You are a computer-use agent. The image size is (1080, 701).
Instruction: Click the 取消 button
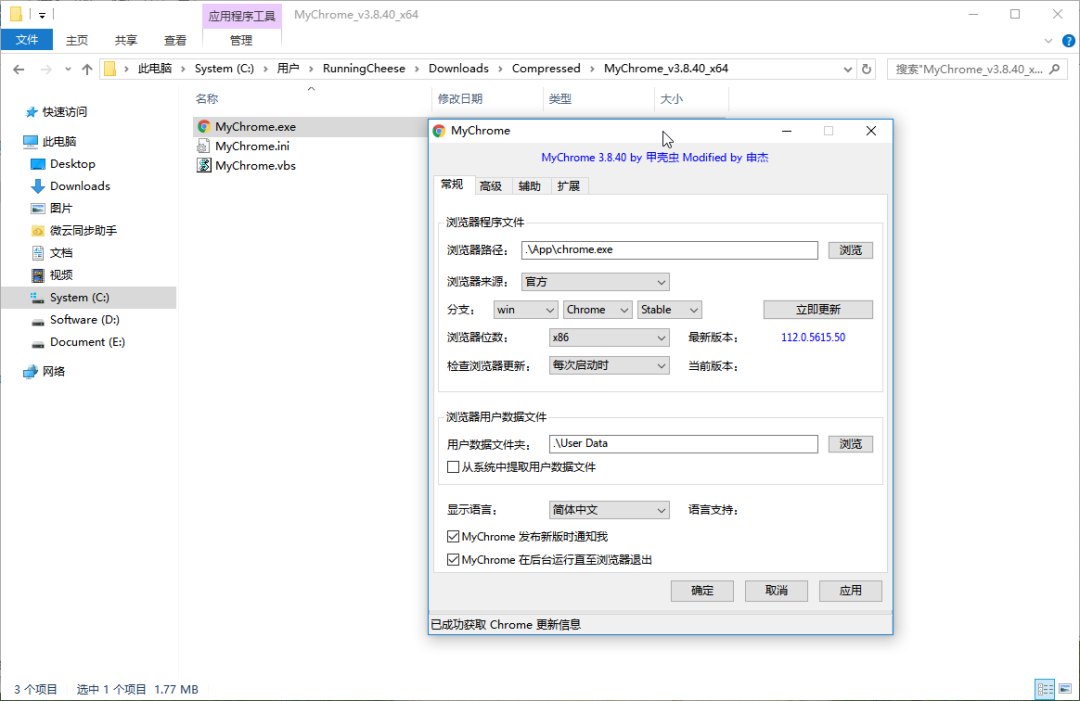coord(776,591)
